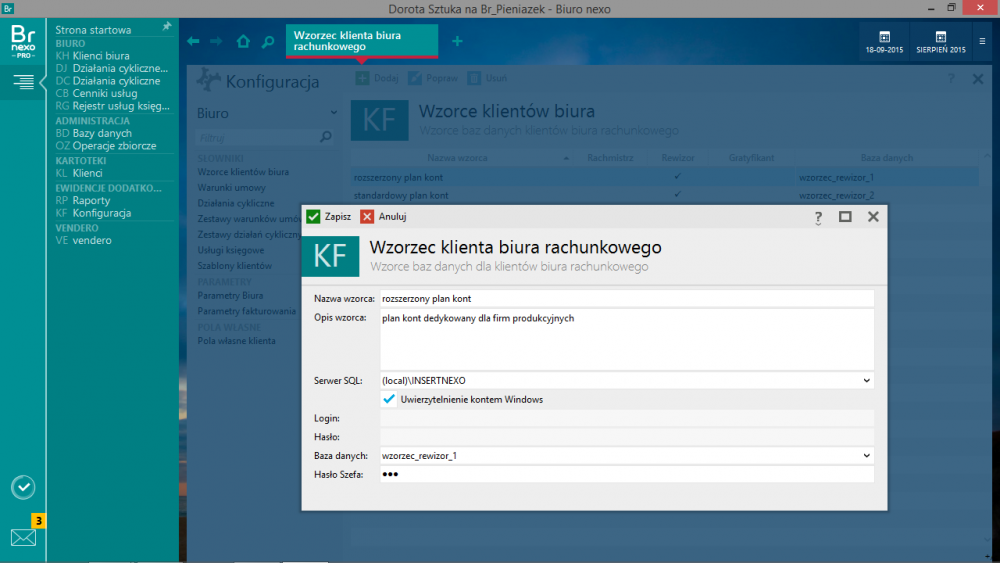Switch to Wzorzec klienta biura rachunkowego tab
This screenshot has height=563, width=1000.
pyautogui.click(x=361, y=40)
